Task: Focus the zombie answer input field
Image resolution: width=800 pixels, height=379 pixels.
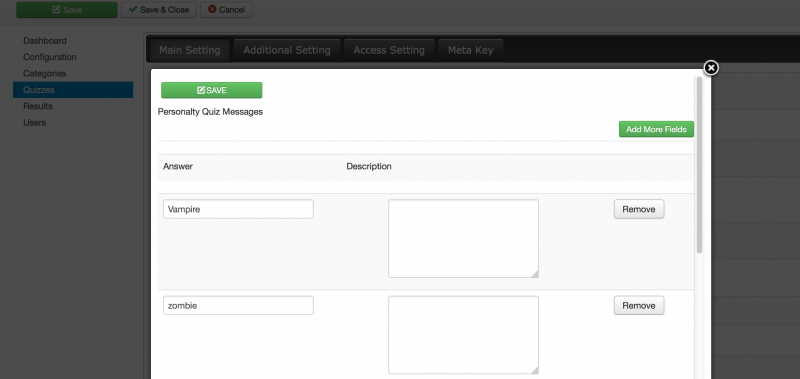Action: point(238,306)
